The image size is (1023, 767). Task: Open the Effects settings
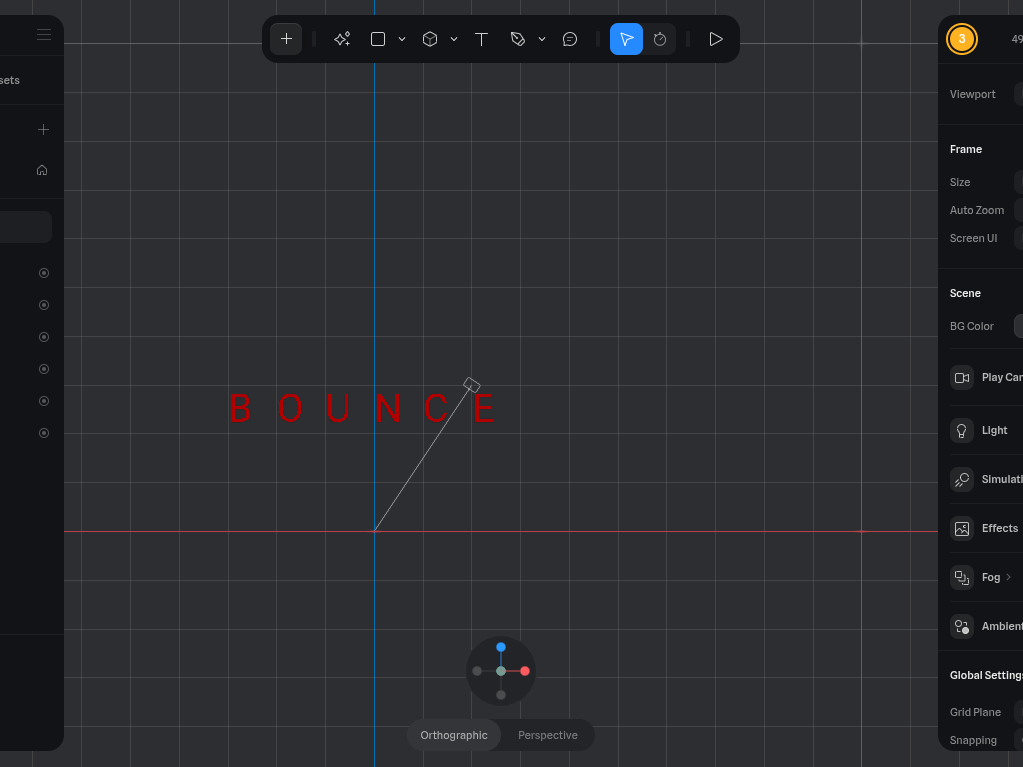tap(962, 528)
